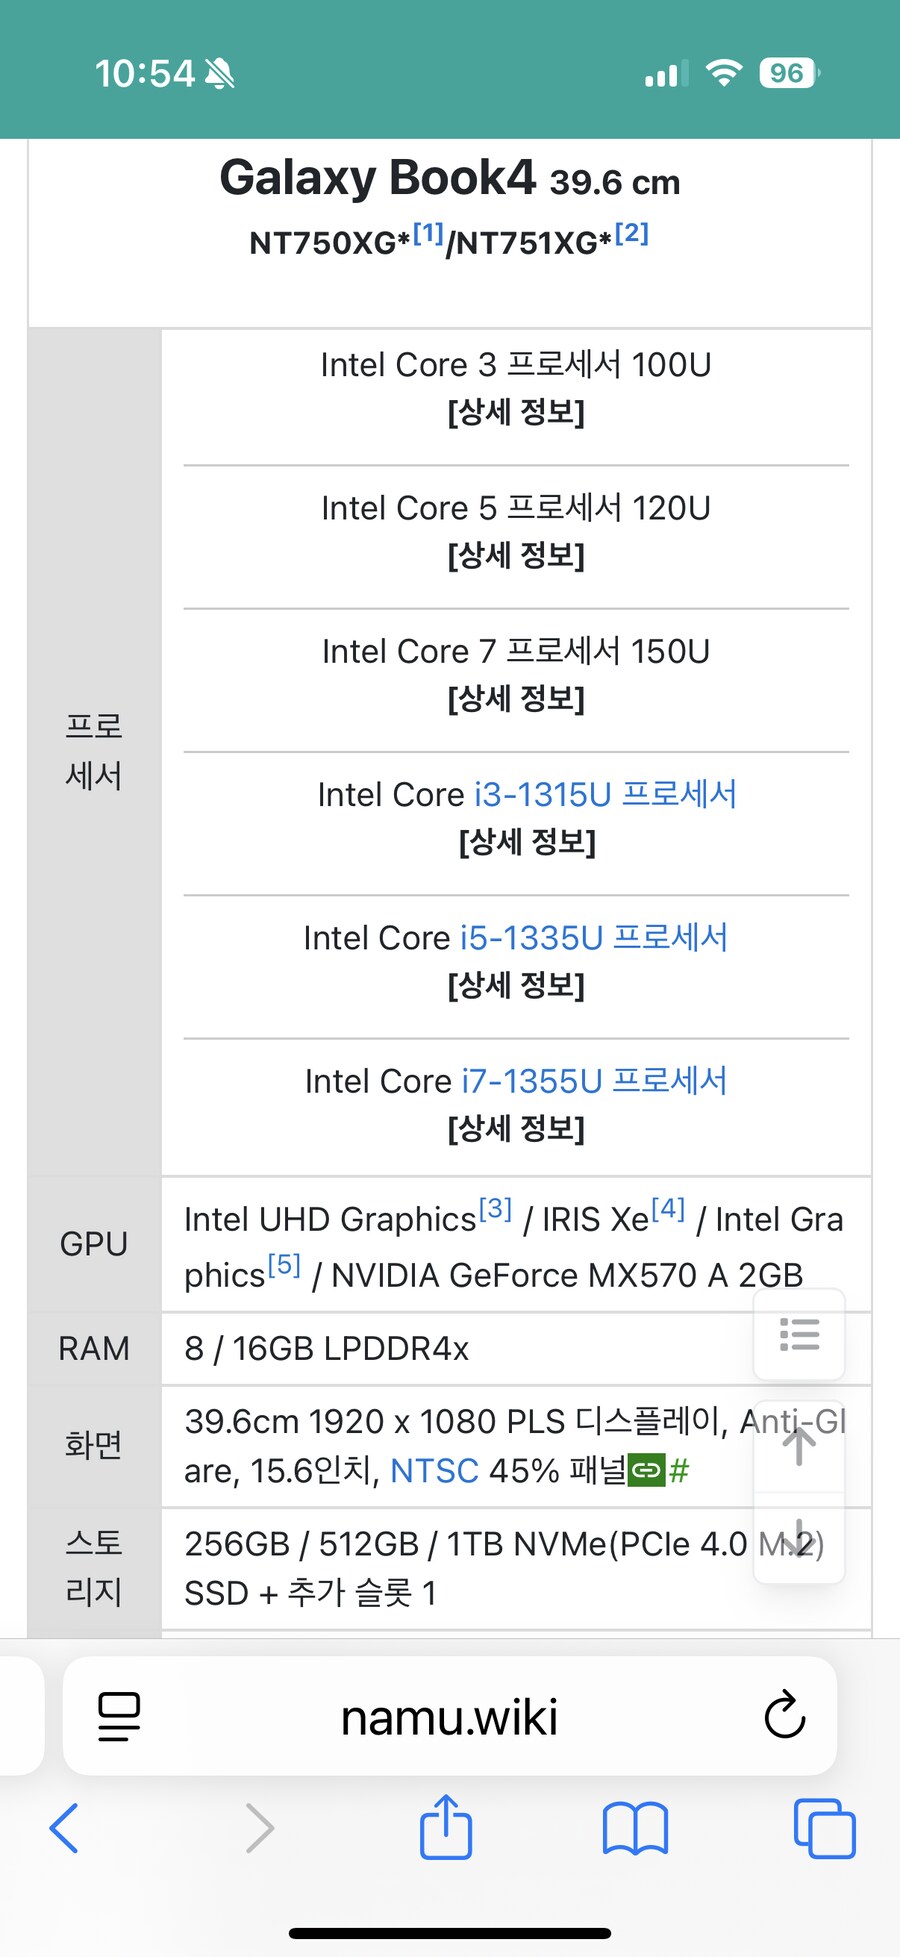Open 상세 정보 under i7-1355U

(x=516, y=1128)
